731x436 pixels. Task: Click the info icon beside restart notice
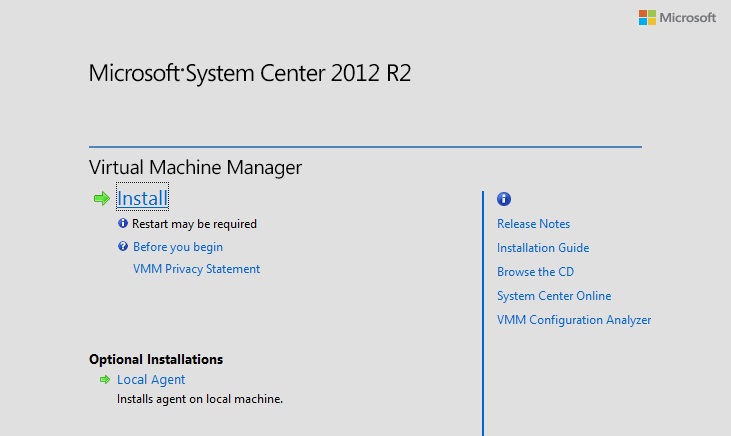pos(123,224)
